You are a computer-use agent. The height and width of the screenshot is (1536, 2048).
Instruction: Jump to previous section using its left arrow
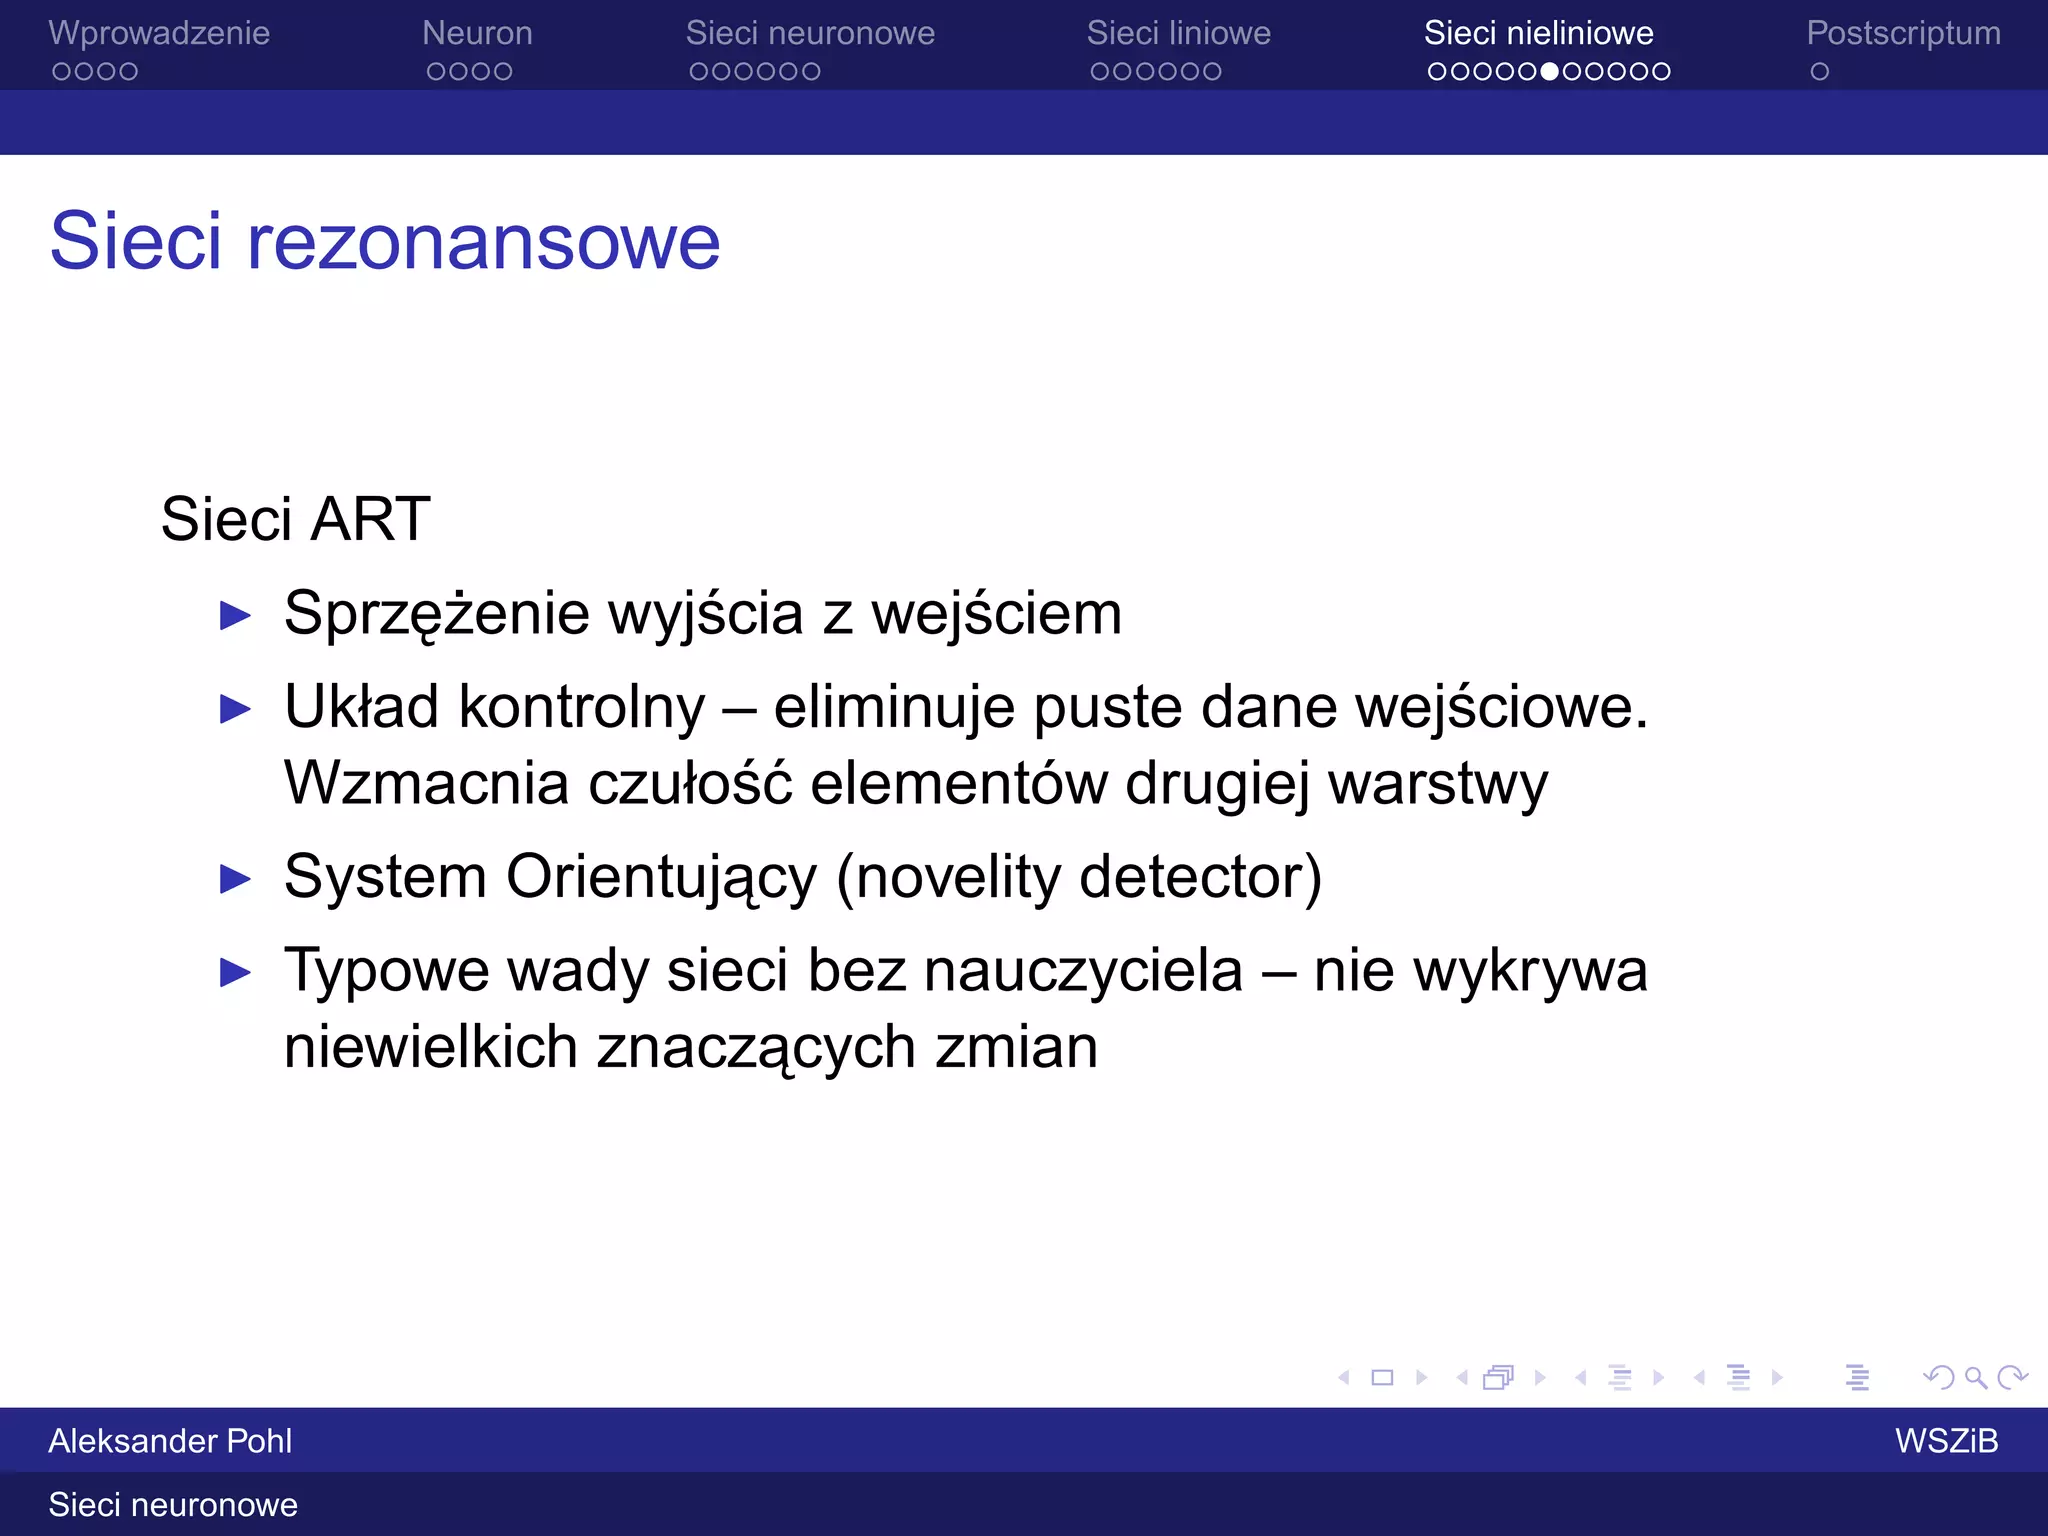point(1699,1378)
